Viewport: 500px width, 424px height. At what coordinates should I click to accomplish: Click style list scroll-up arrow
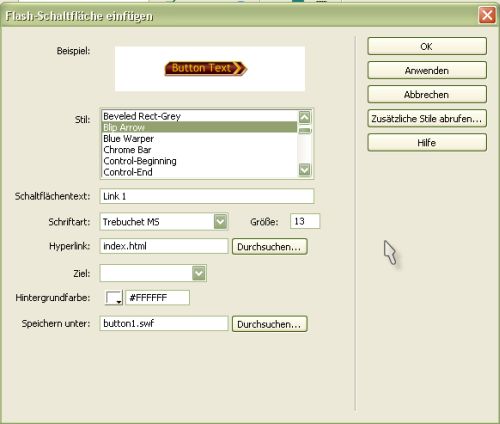pos(305,117)
